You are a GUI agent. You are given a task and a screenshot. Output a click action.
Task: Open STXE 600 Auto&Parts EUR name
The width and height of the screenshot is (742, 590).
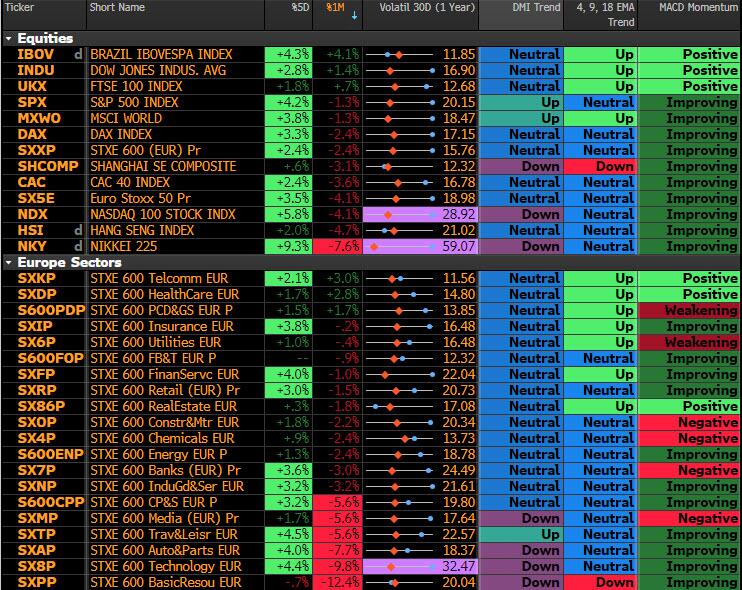[x=165, y=550]
